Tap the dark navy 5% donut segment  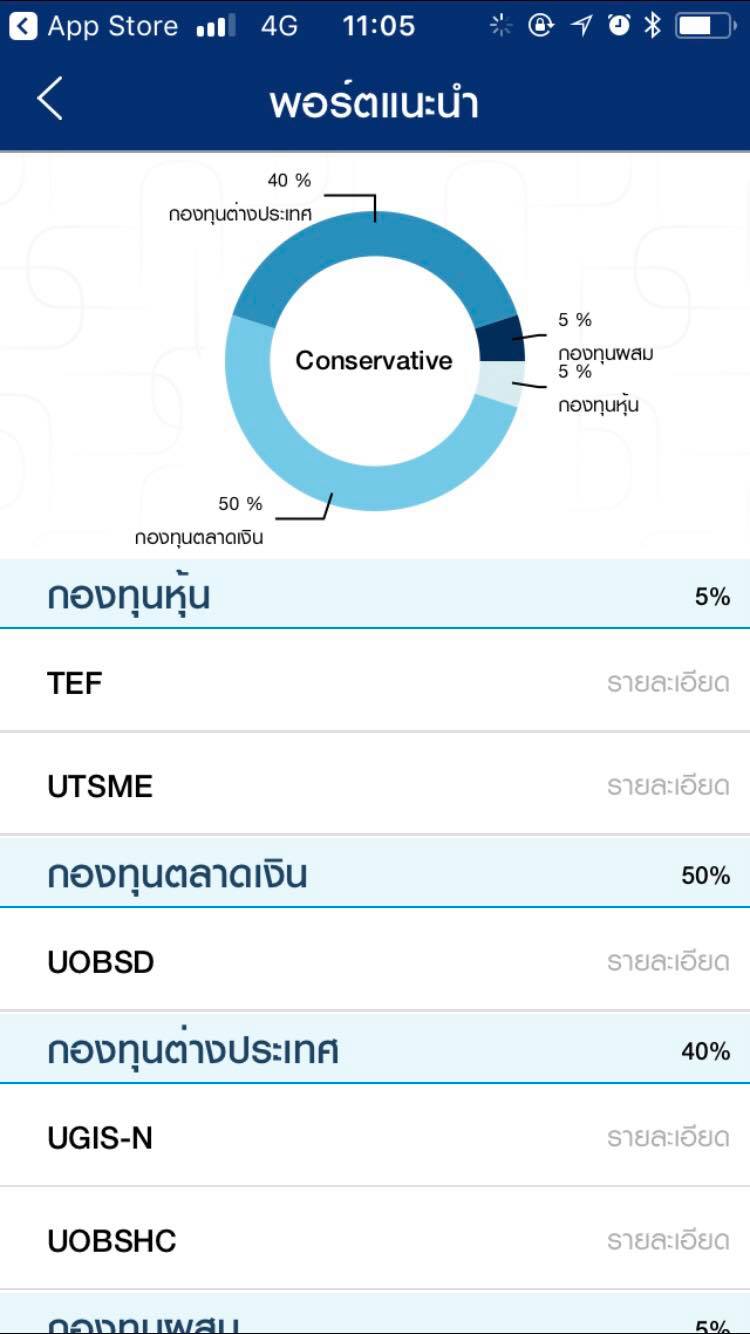tap(500, 340)
